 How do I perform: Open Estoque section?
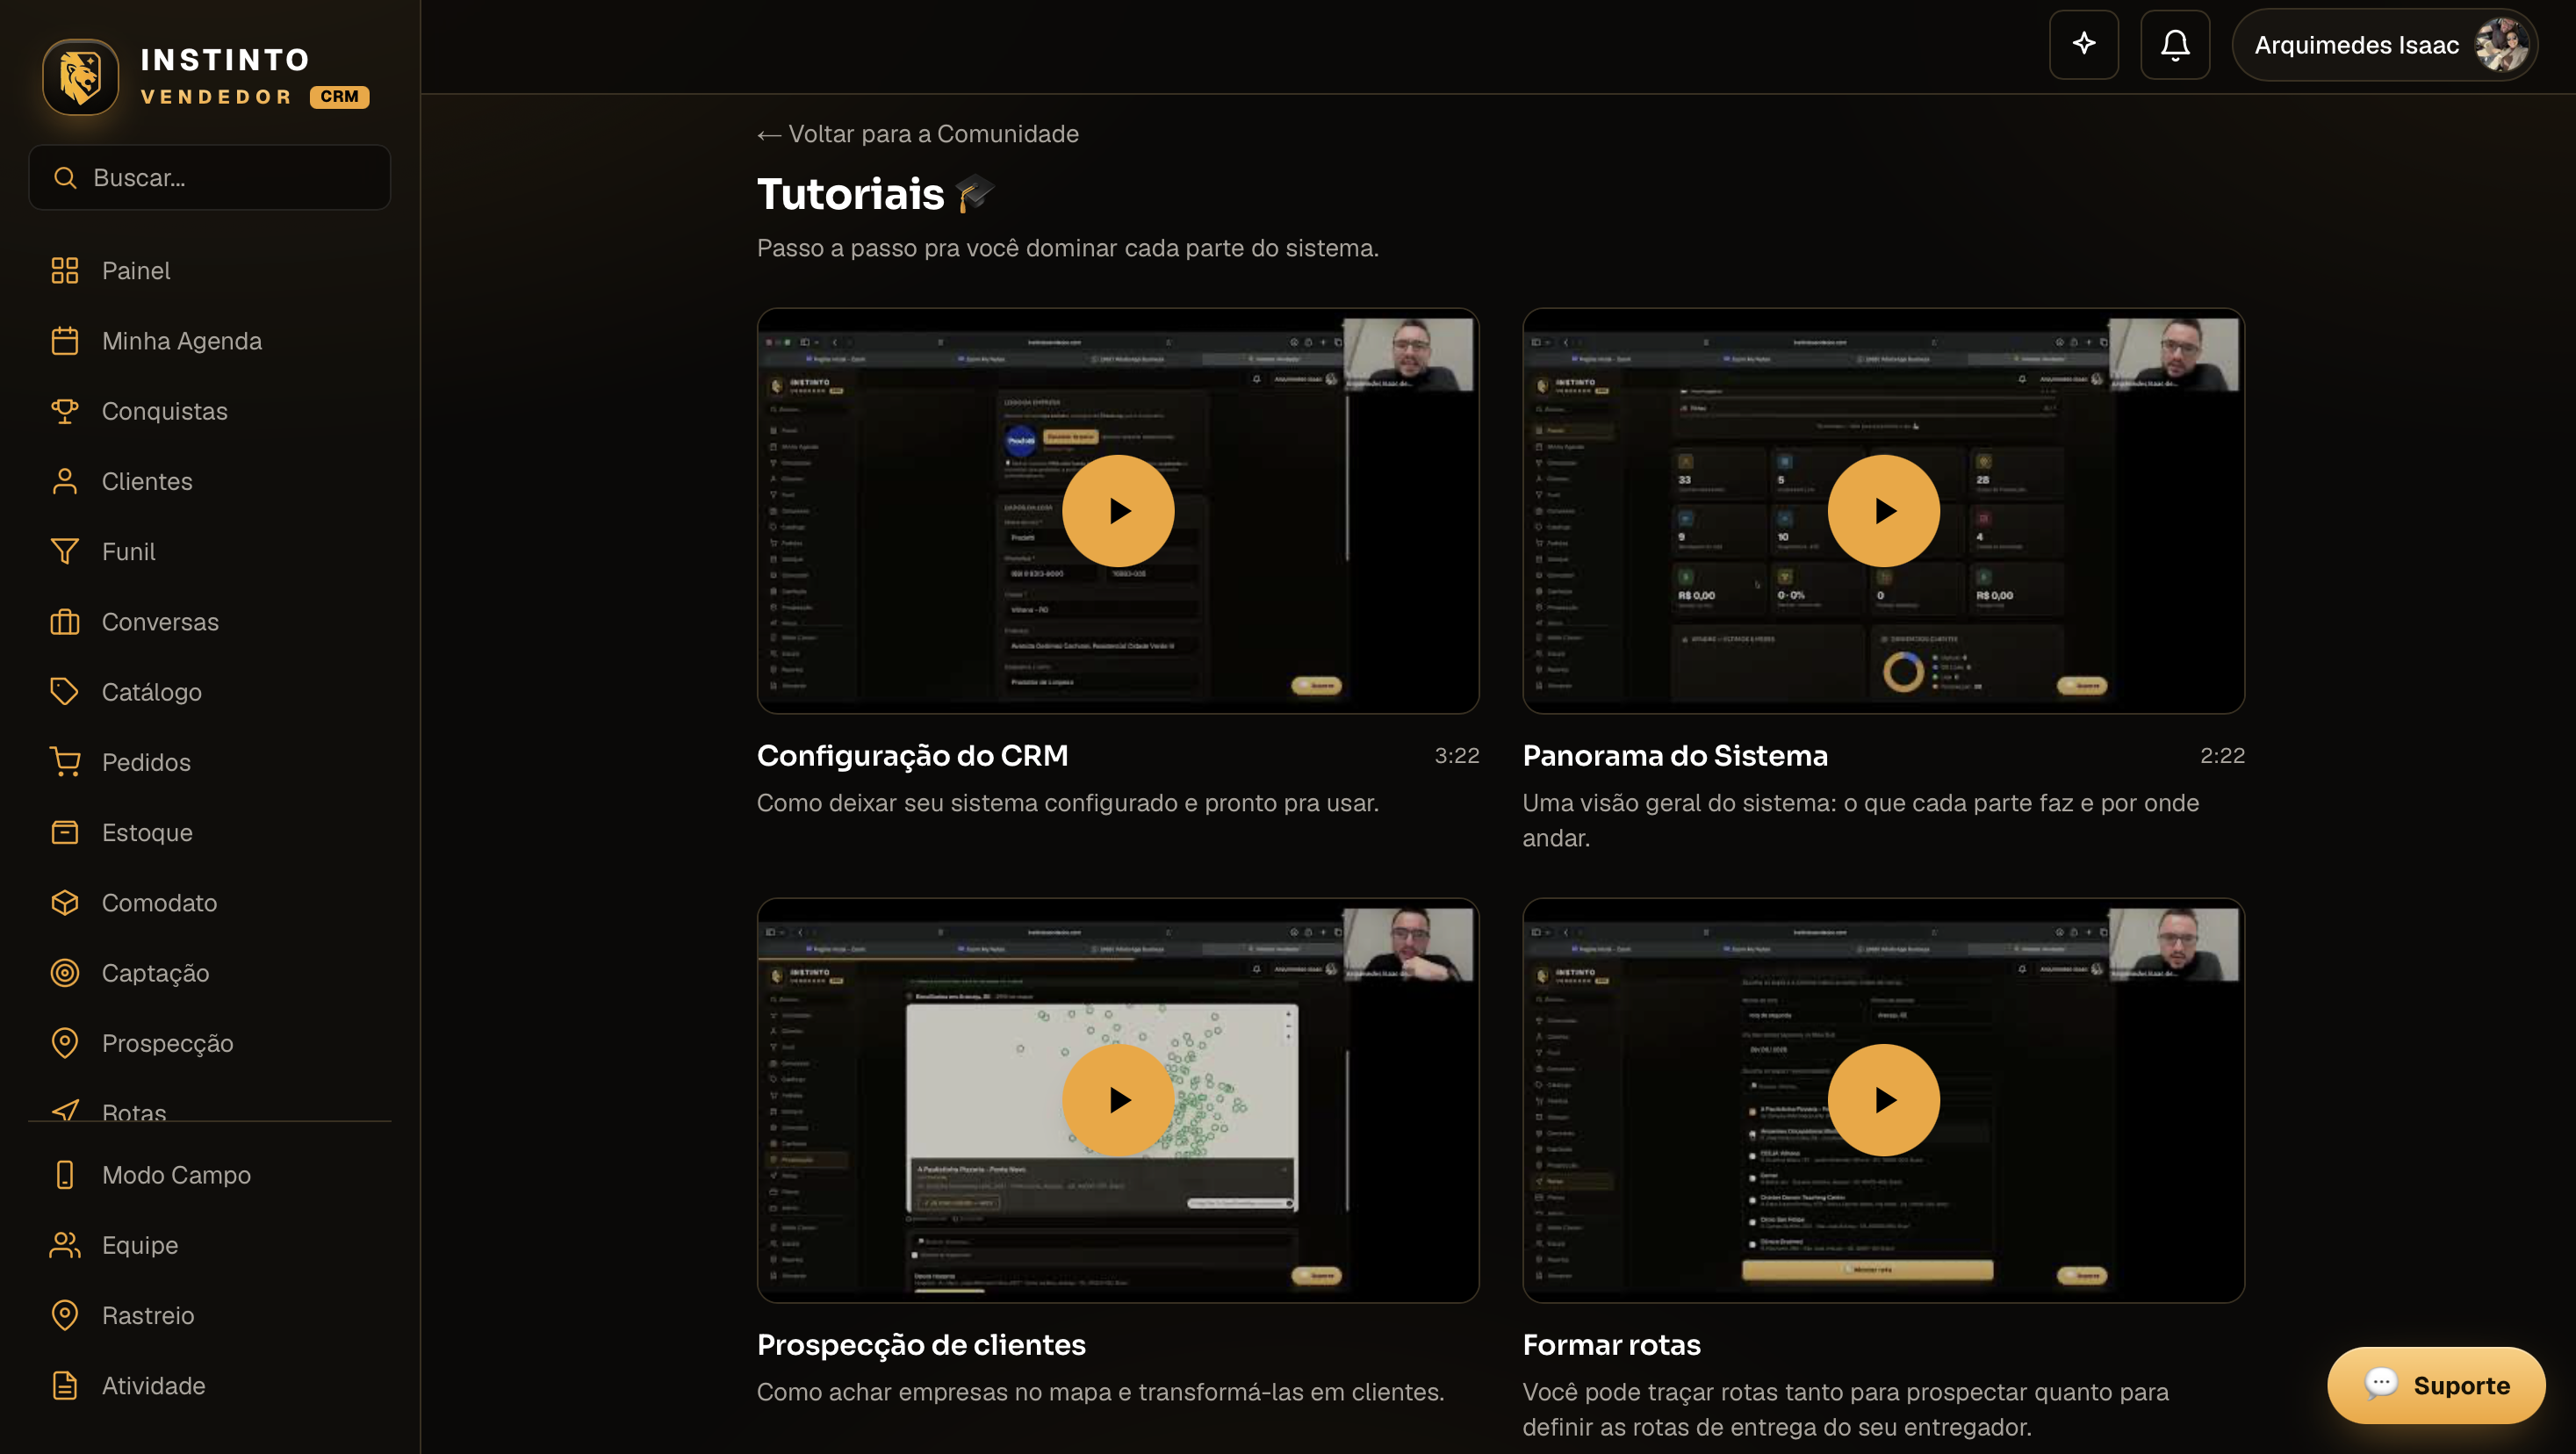[x=210, y=832]
